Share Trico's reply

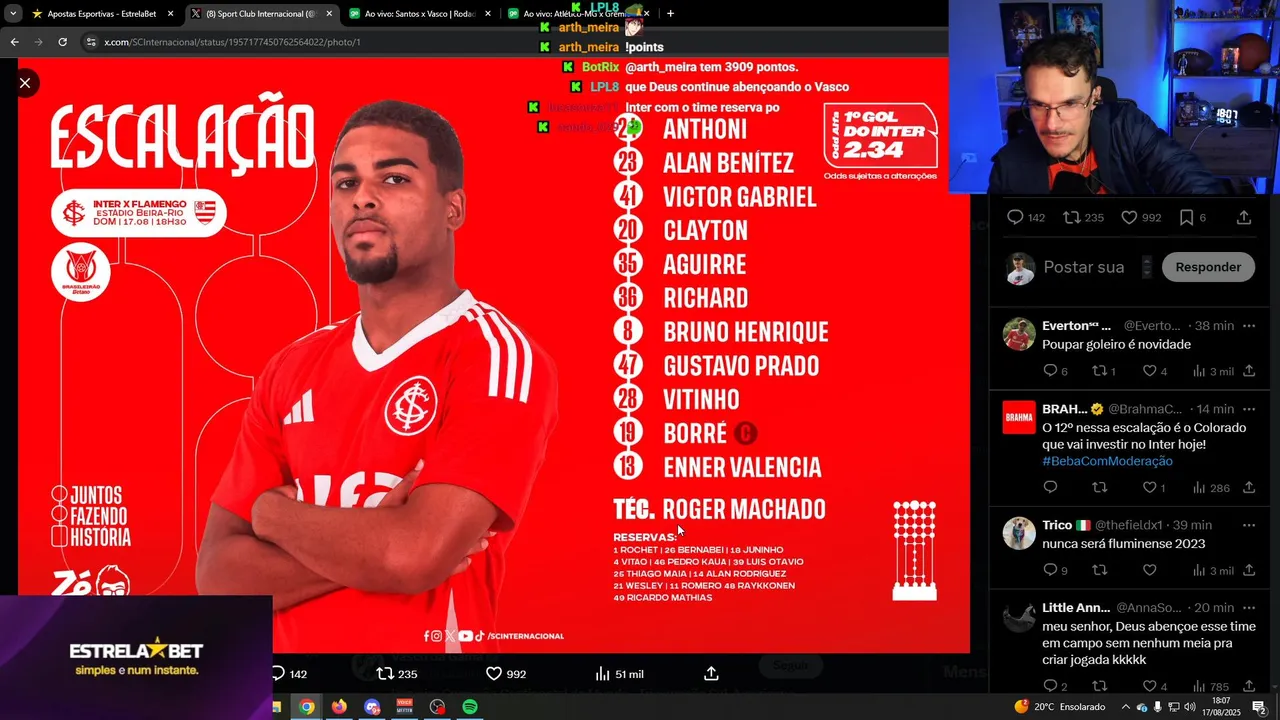1248,570
